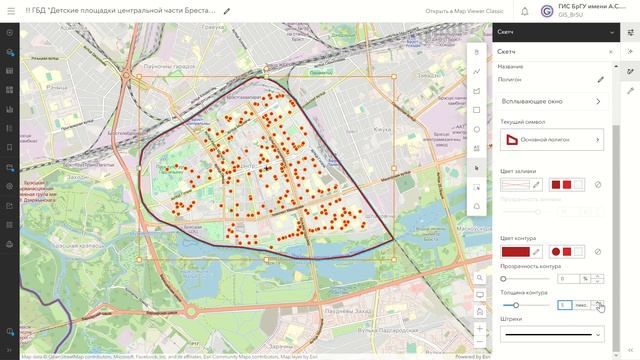Pick the white recent outline color
Screen dimensions: 640x360
click(x=578, y=252)
